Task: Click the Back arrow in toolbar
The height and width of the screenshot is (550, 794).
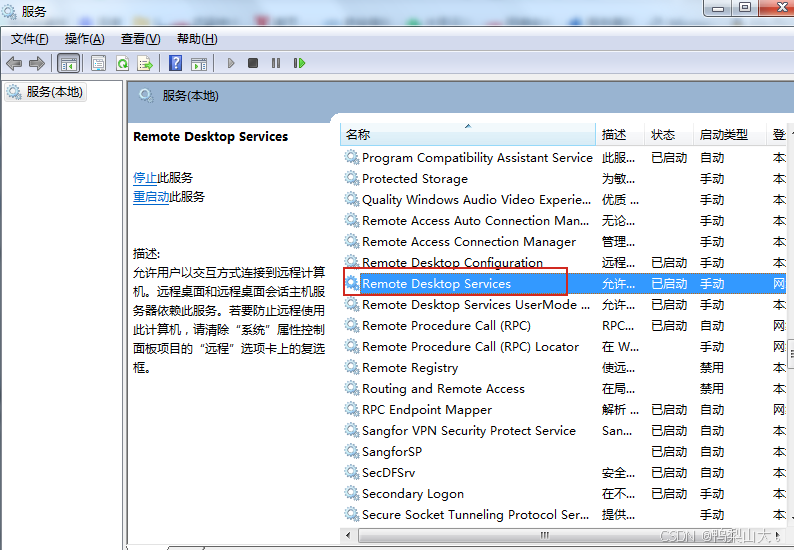Action: click(x=14, y=63)
